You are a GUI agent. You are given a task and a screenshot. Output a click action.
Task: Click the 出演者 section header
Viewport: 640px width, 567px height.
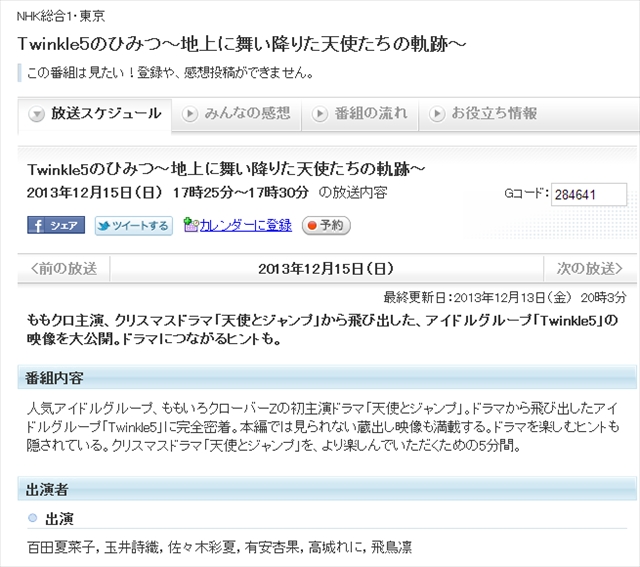pyautogui.click(x=327, y=489)
